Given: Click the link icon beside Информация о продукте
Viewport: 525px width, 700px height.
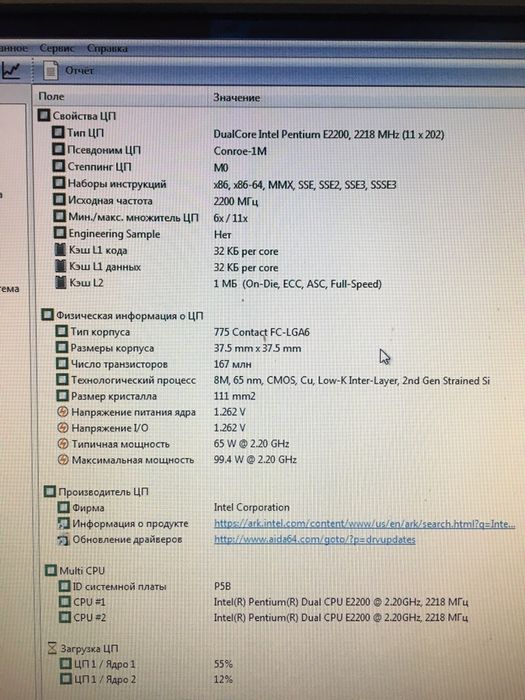Looking at the screenshot, I should point(64,523).
